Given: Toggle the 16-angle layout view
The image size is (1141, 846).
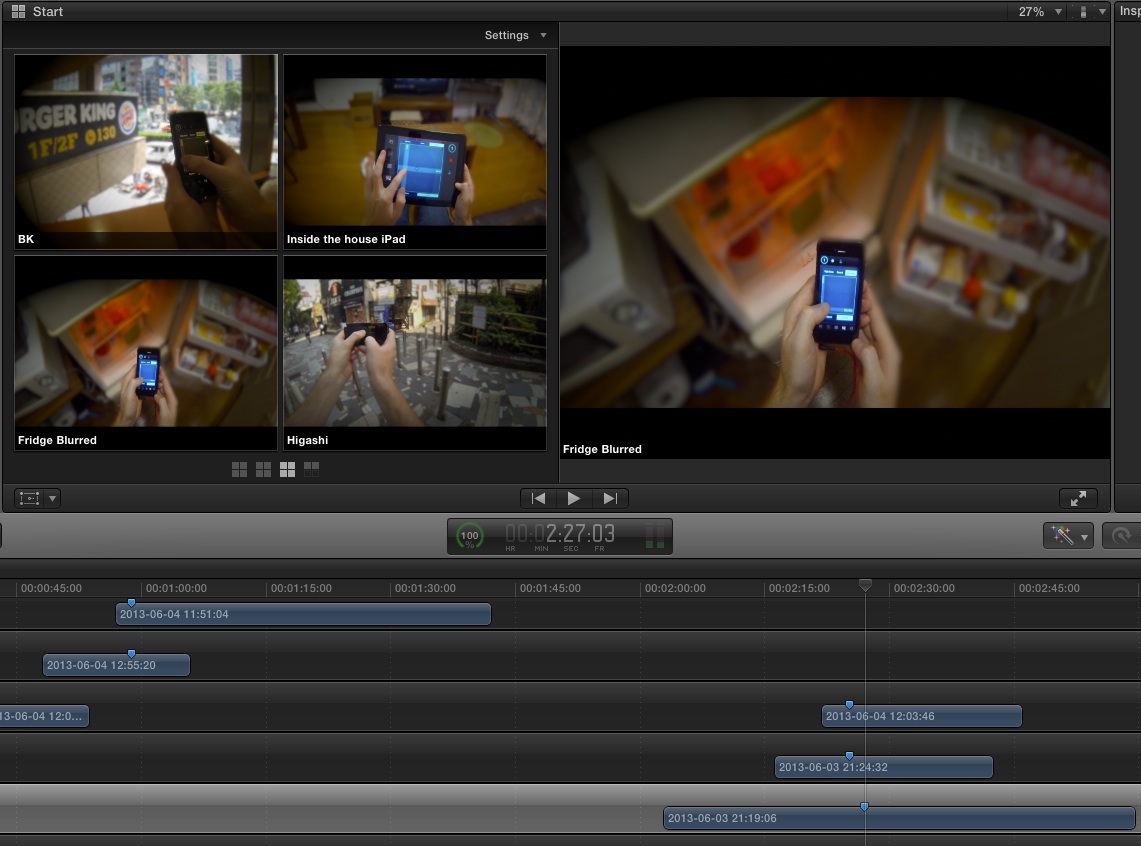Looking at the screenshot, I should (x=311, y=468).
